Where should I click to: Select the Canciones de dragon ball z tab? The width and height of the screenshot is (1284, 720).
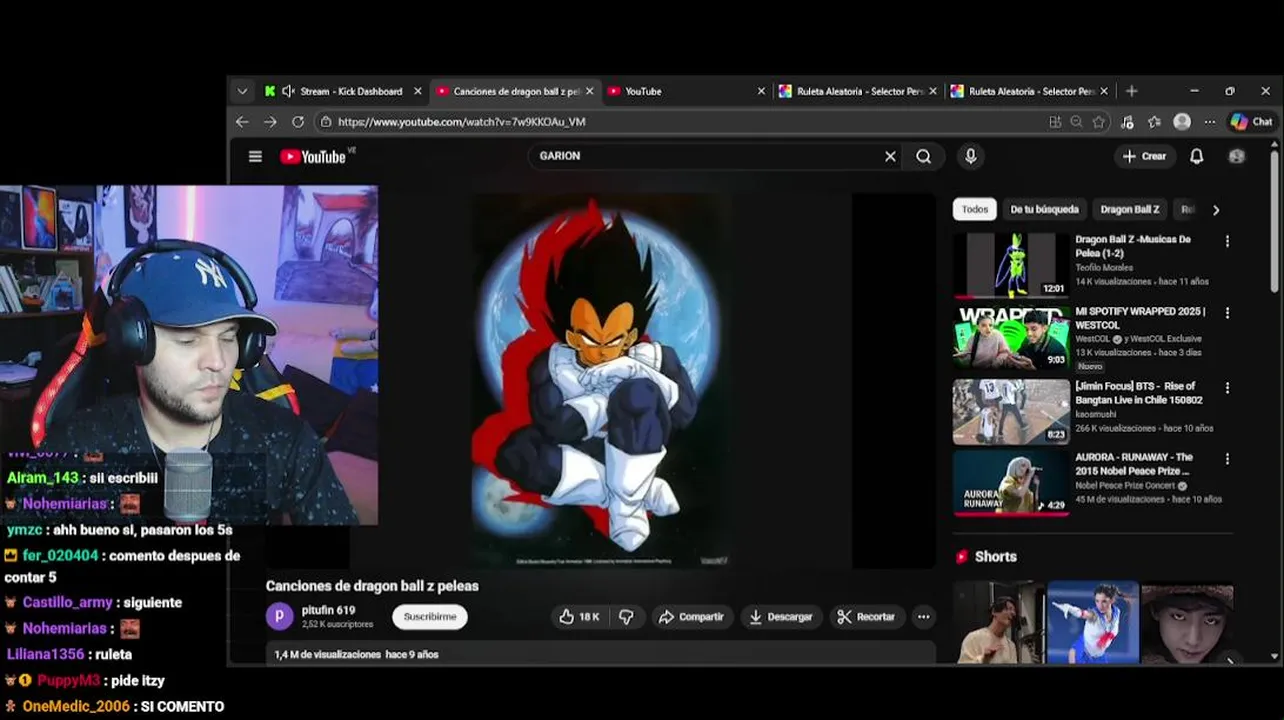pos(516,91)
